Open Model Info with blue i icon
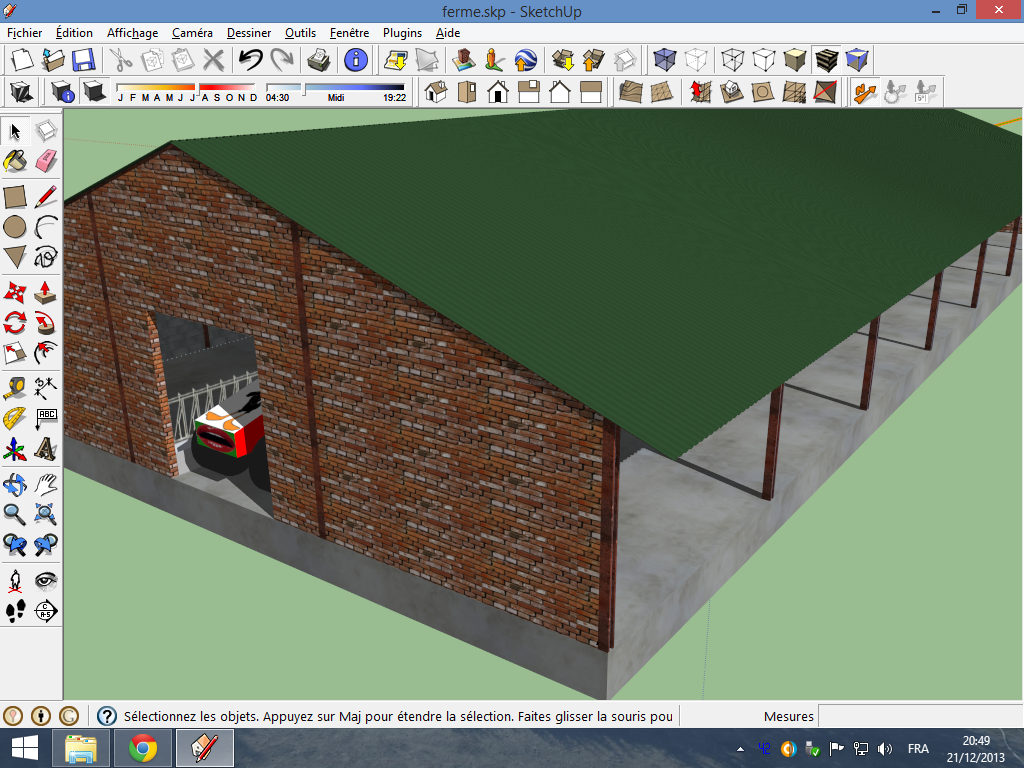 click(355, 60)
